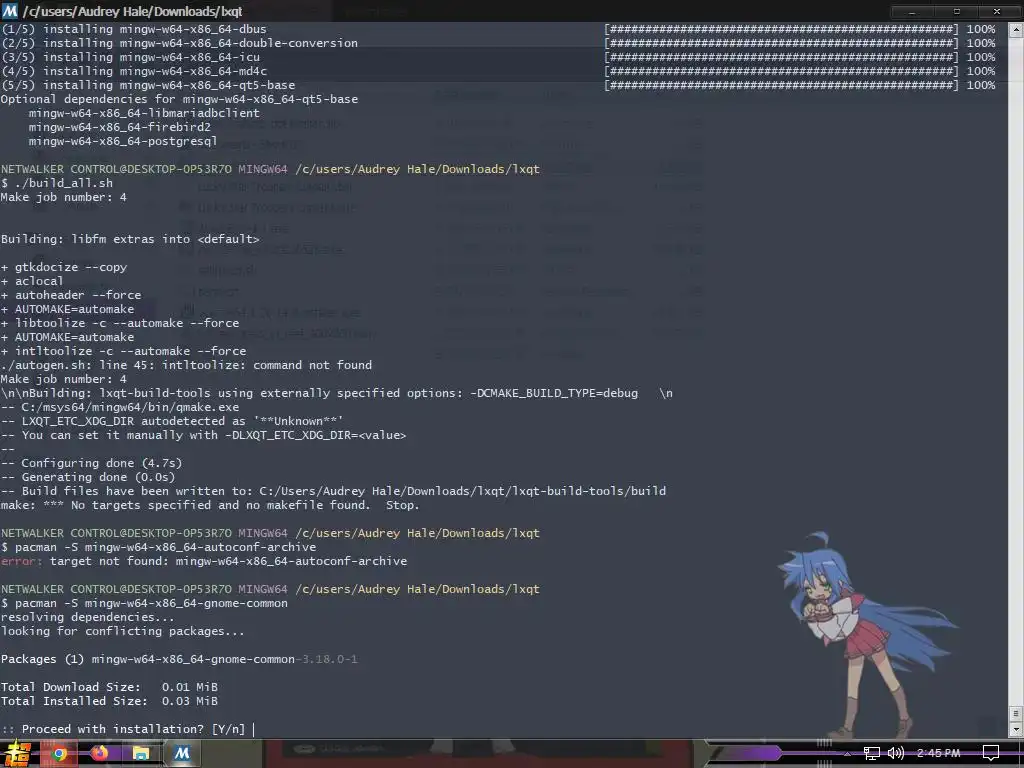Open the volume control tray icon
1024x768 pixels.
coord(895,754)
